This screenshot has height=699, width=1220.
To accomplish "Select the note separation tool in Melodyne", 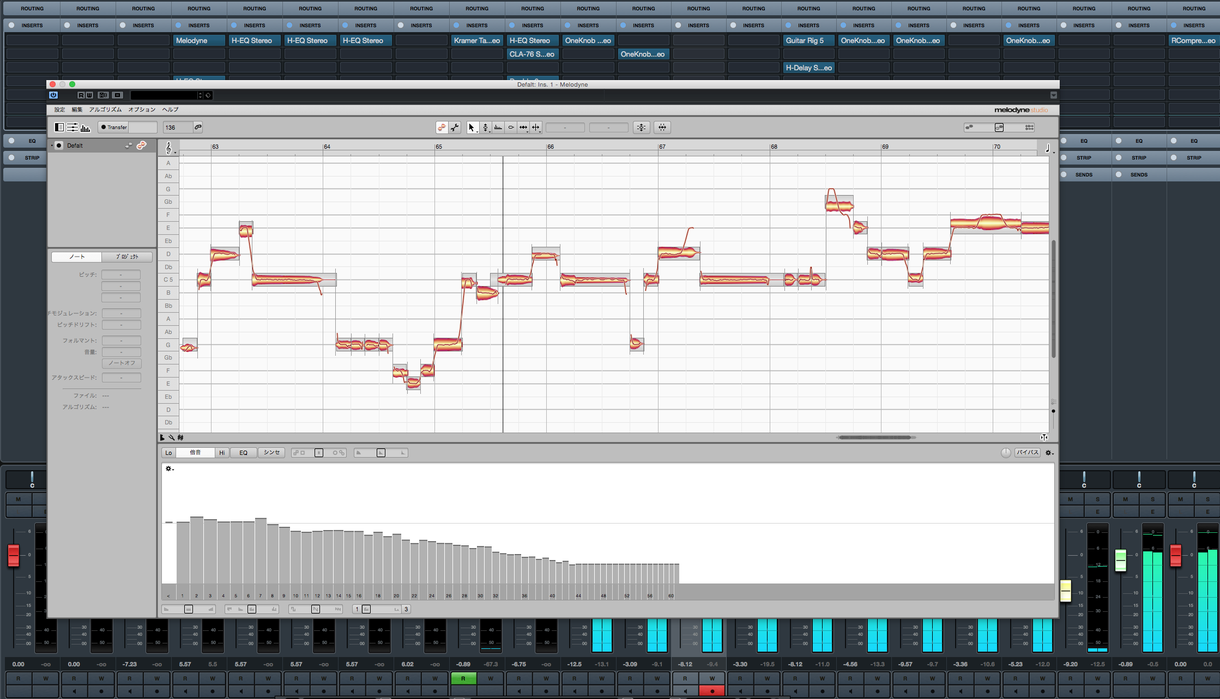I will [x=537, y=127].
